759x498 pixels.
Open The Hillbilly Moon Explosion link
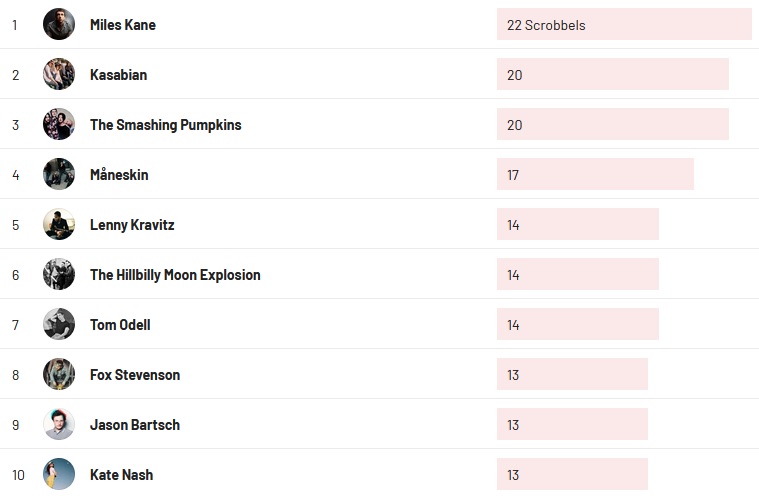pos(175,275)
